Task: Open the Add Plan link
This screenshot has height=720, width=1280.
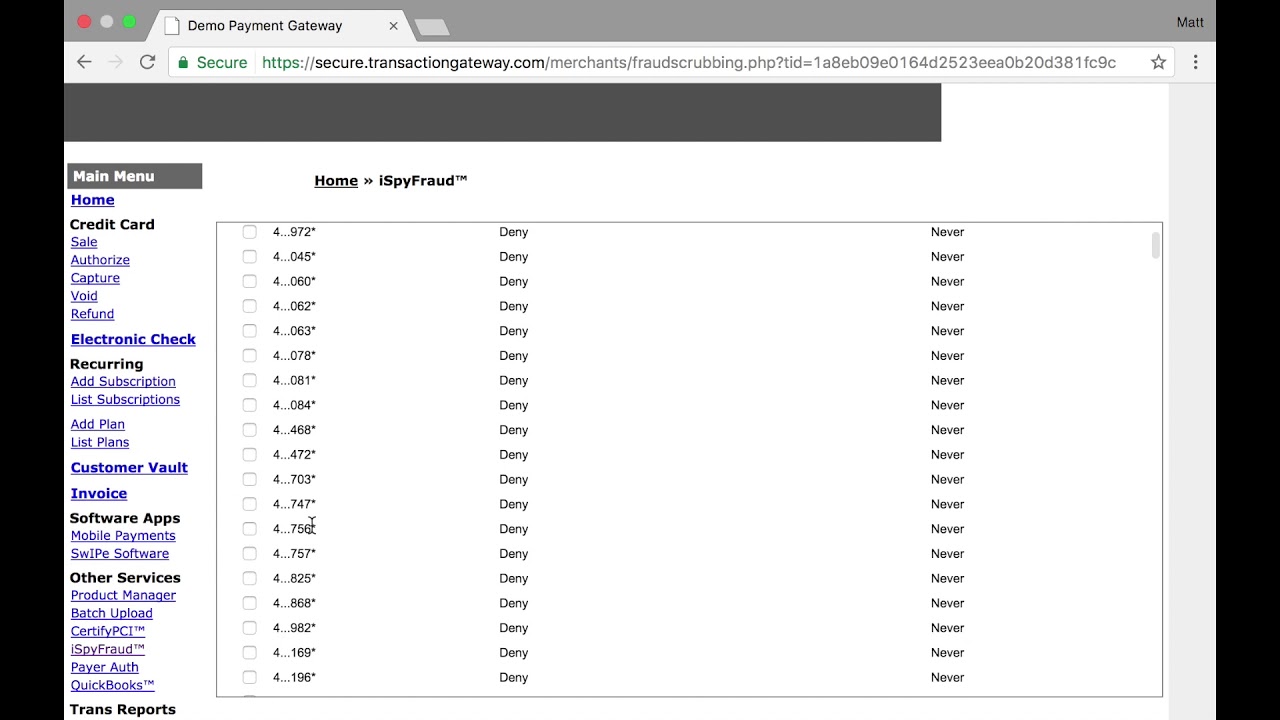Action: (97, 425)
